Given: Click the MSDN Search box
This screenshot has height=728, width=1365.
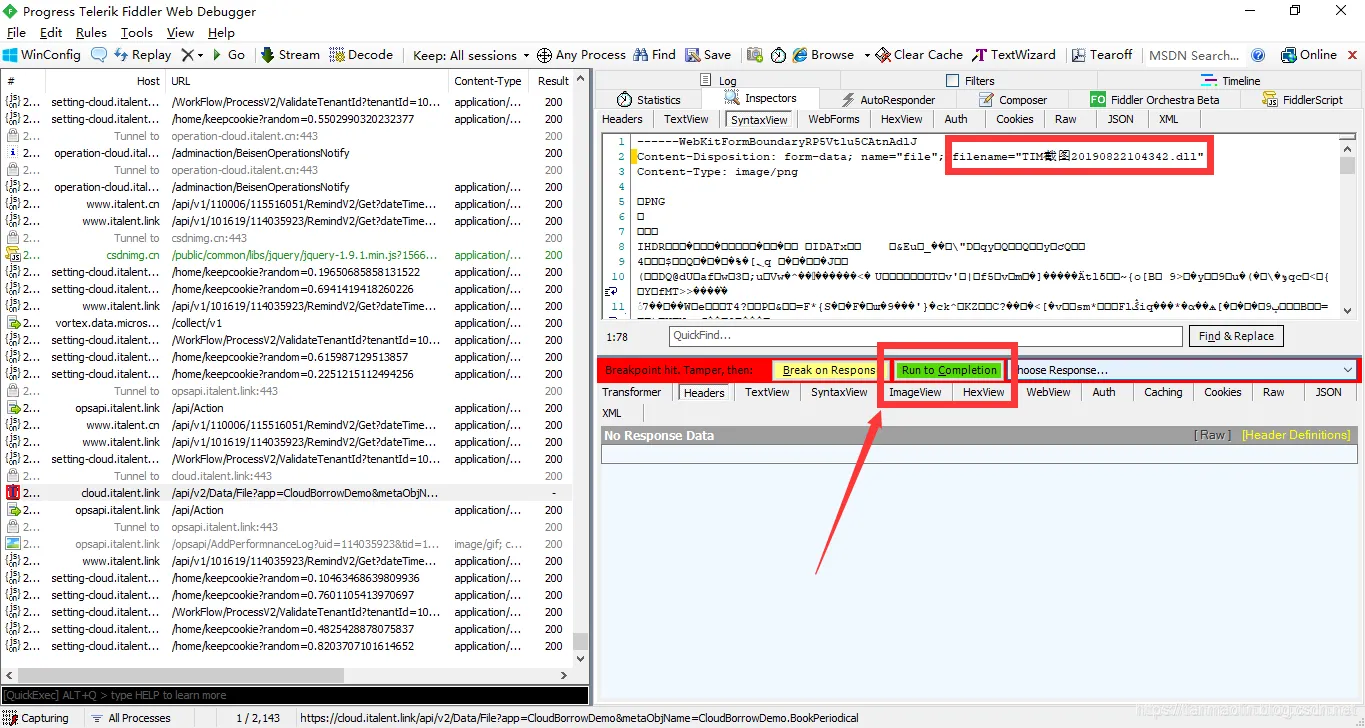Looking at the screenshot, I should point(1193,55).
